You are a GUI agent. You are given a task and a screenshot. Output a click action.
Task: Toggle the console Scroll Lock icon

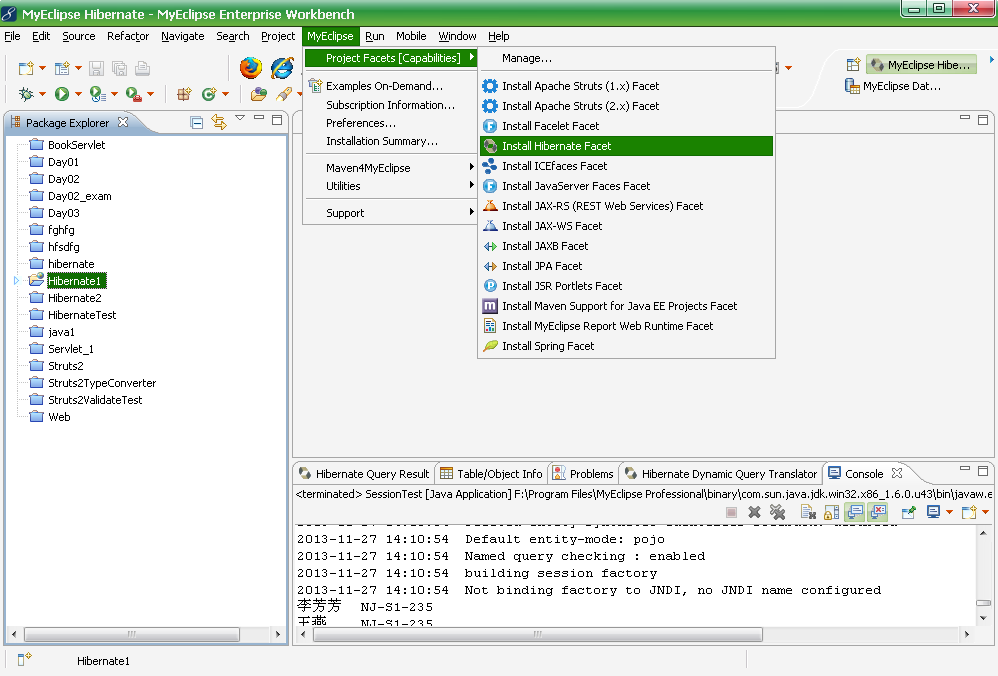pyautogui.click(x=831, y=512)
